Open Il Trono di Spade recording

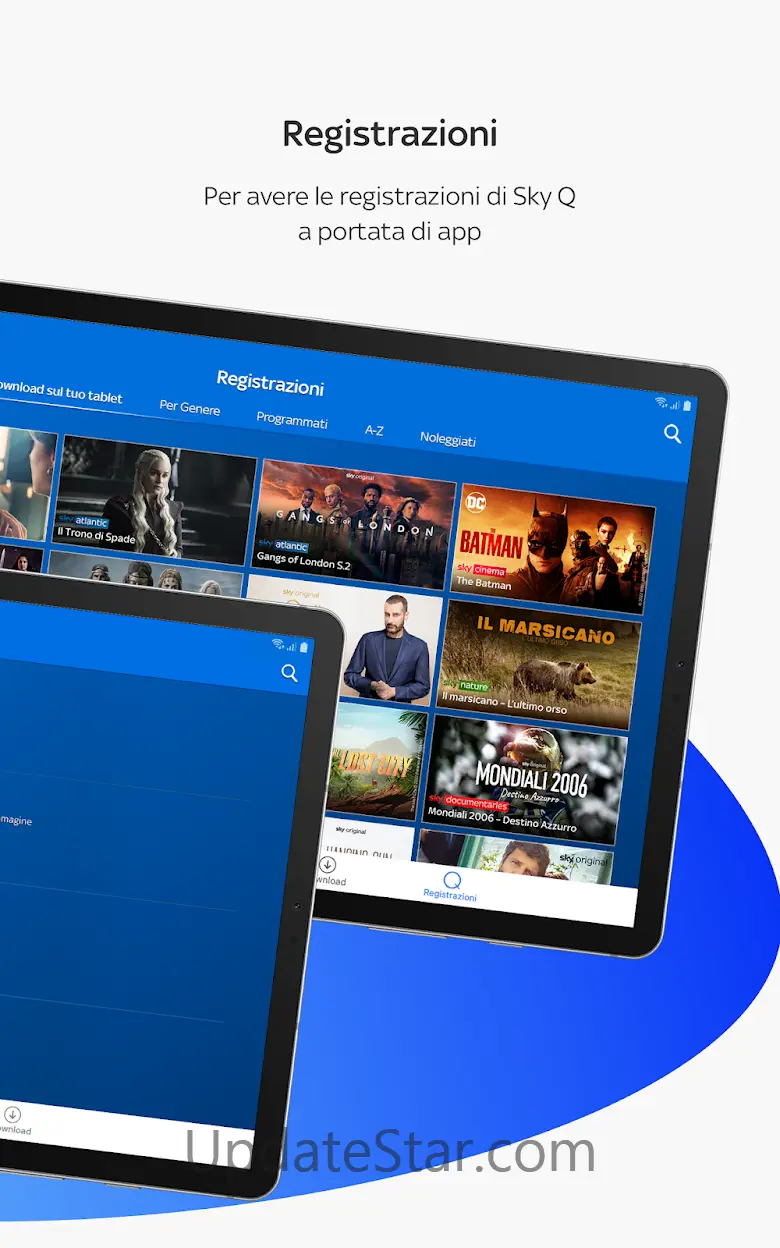tap(153, 499)
